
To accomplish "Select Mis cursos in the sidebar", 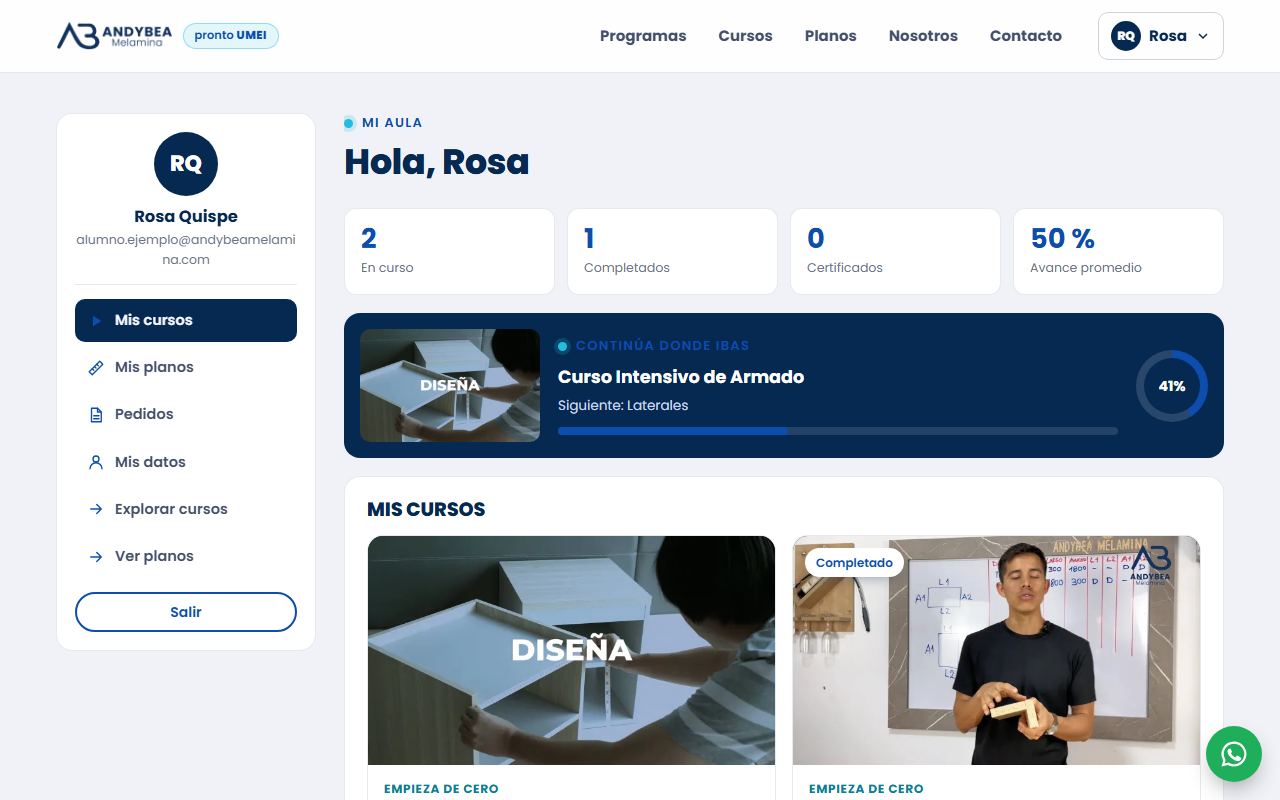I will point(186,320).
